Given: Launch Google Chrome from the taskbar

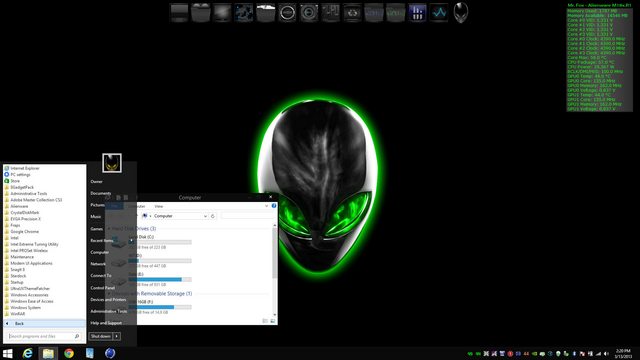Looking at the screenshot, I should point(69,353).
